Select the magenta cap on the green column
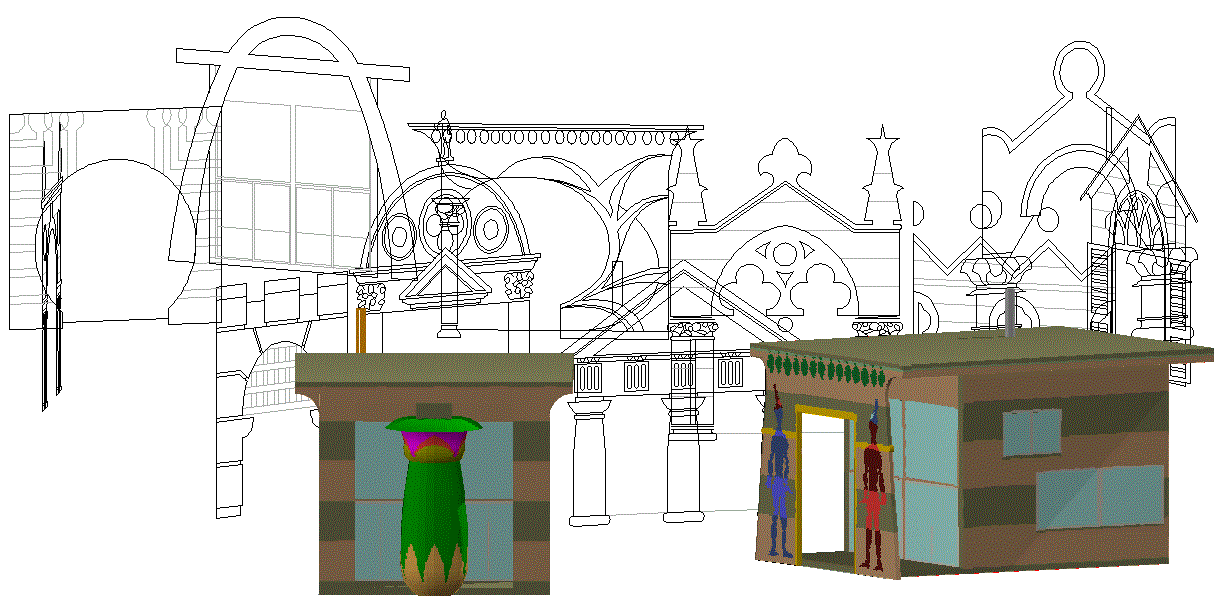The height and width of the screenshot is (610, 1220). tap(434, 440)
